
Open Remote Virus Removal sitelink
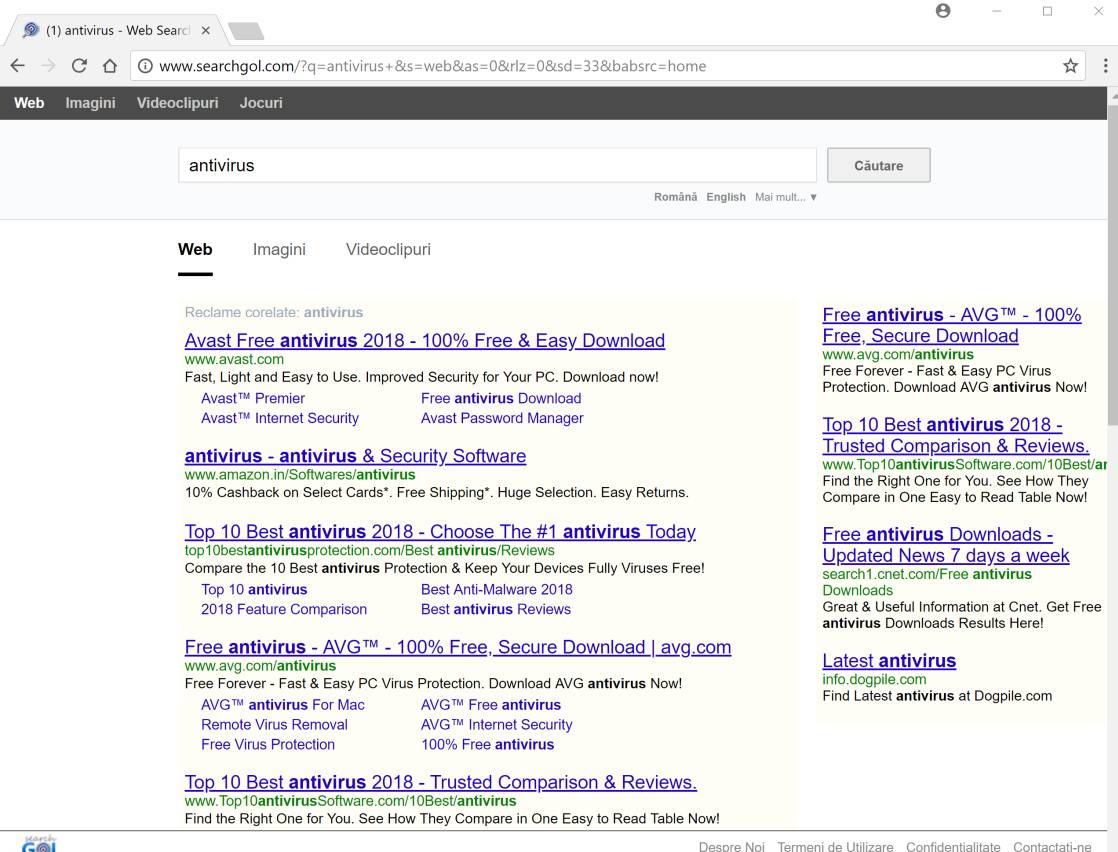pos(275,725)
